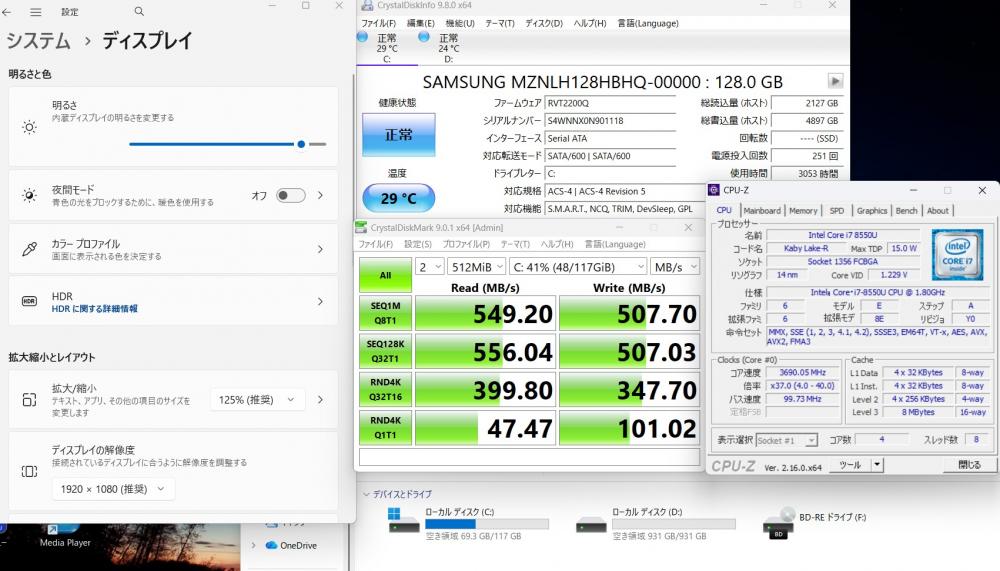Open CrystalDiskInfo ディスク(D) menu
The height and width of the screenshot is (571, 1000).
(544, 23)
